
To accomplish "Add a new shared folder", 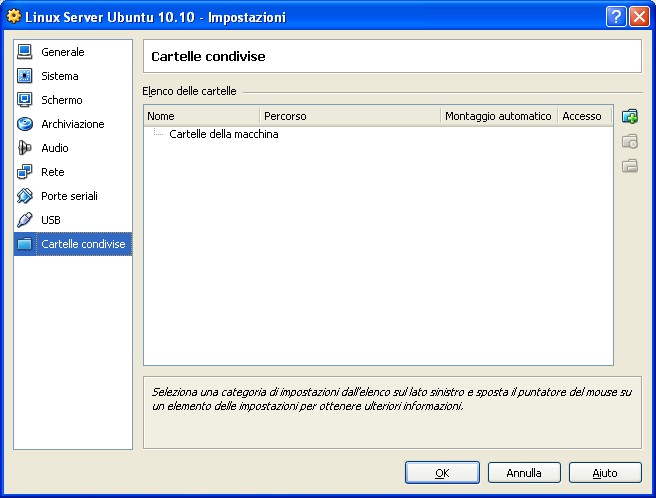I will point(630,117).
